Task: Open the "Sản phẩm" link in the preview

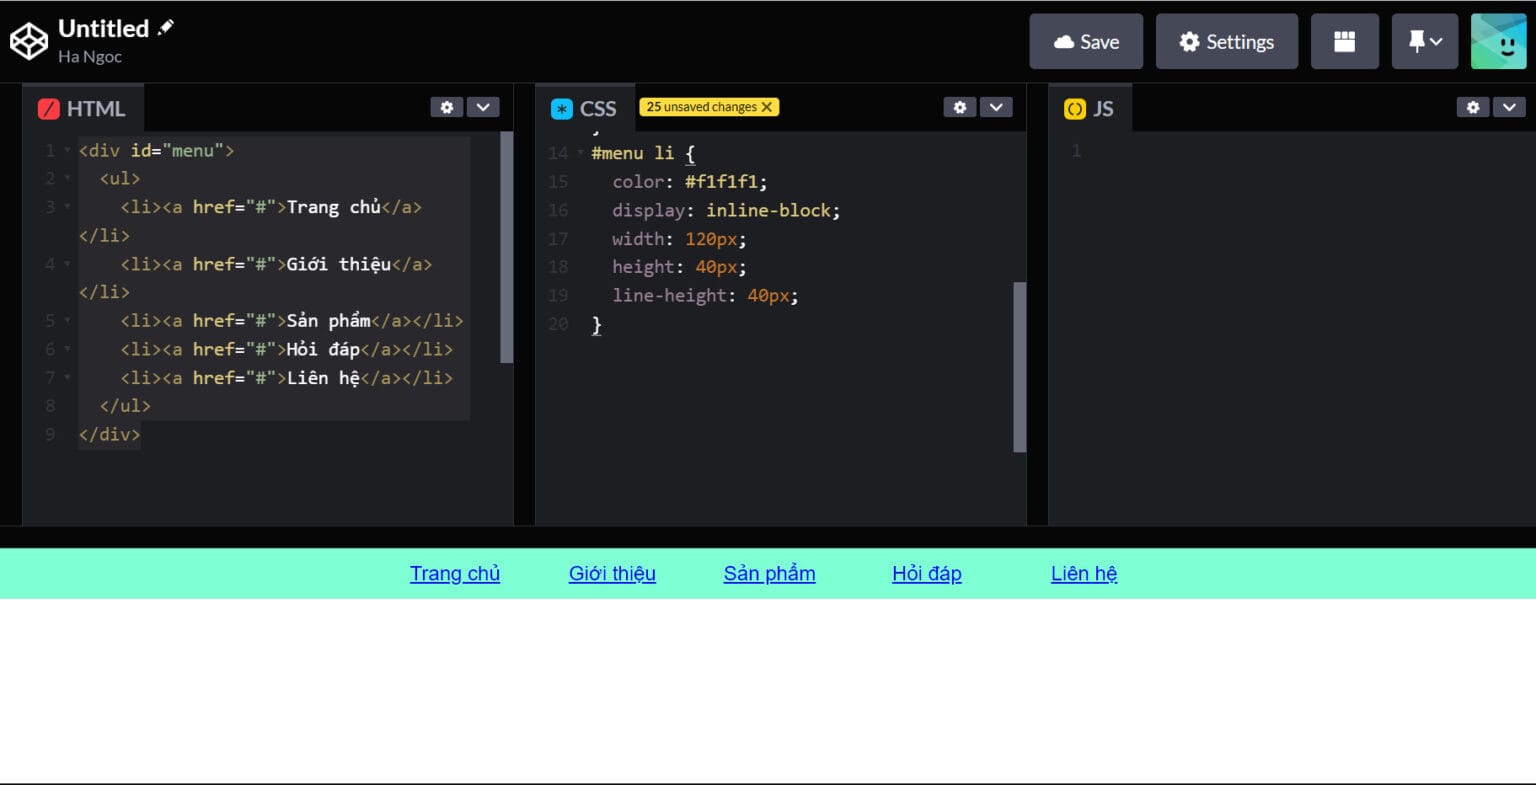Action: coord(769,573)
